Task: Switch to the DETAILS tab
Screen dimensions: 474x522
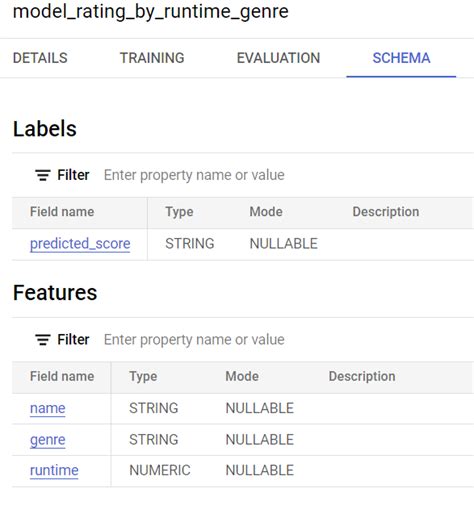Action: 40,58
